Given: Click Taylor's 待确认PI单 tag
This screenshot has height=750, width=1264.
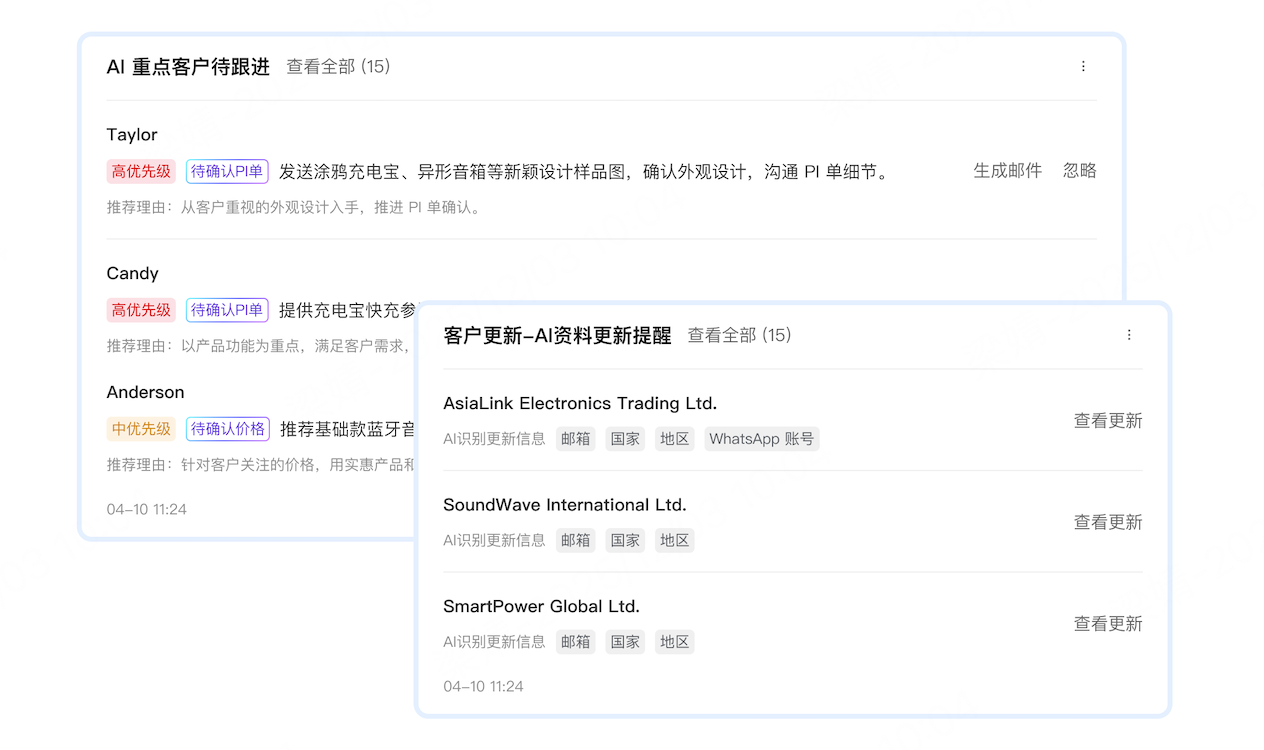Looking at the screenshot, I should [x=227, y=172].
